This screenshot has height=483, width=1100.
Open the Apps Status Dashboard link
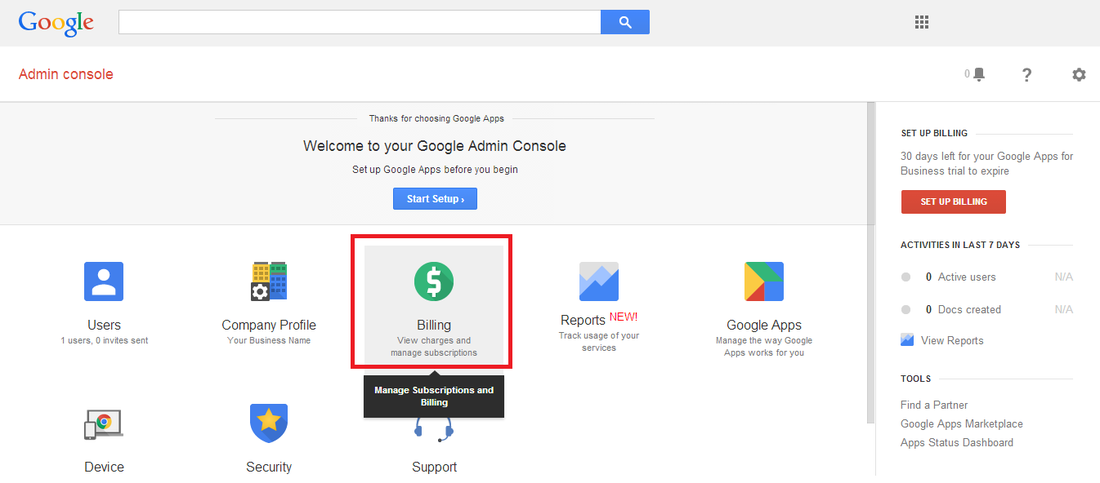tap(957, 443)
